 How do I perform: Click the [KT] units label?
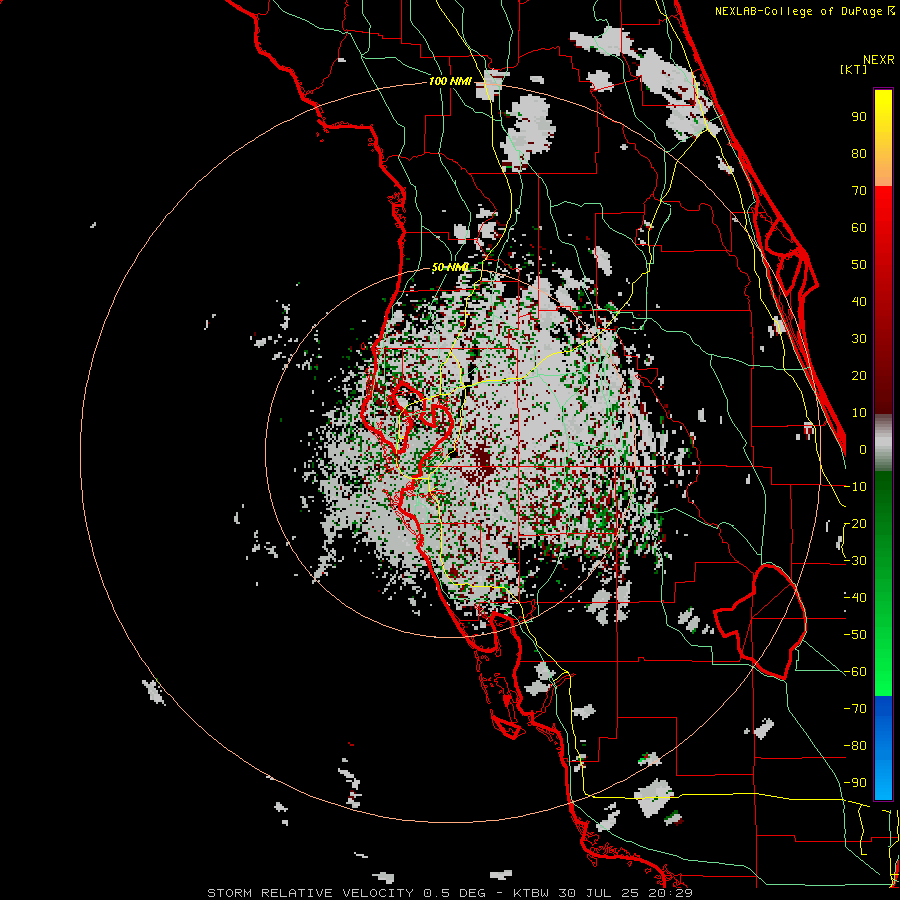(854, 69)
